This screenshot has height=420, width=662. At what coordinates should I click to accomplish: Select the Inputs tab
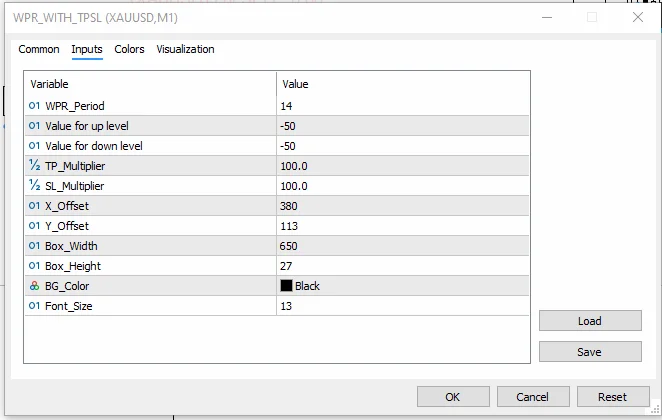[x=87, y=49]
